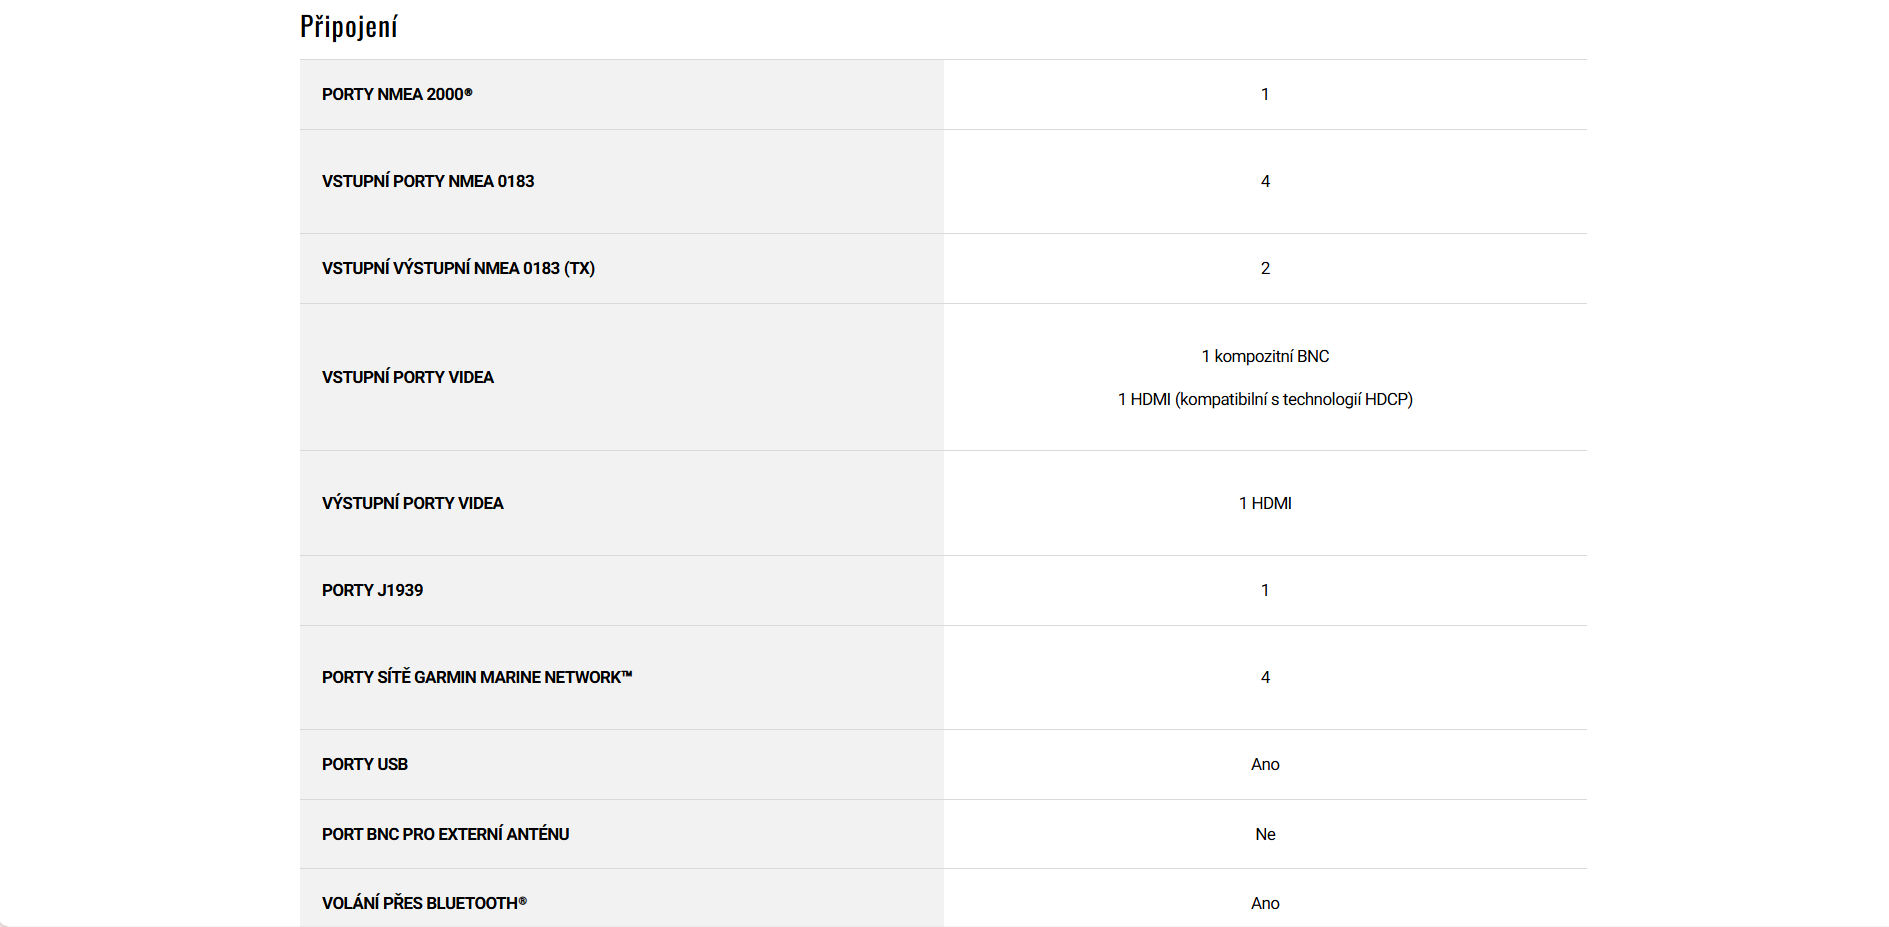Select the VSTUPNÍ PORTY NMEA 0183 label
This screenshot has width=1889, height=927.
(x=428, y=181)
